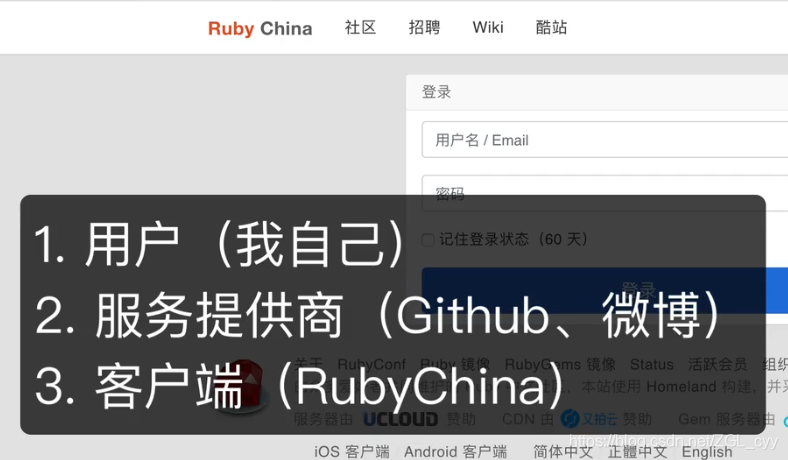Go to the 社区 menu item
The width and height of the screenshot is (788, 460).
coord(360,27)
